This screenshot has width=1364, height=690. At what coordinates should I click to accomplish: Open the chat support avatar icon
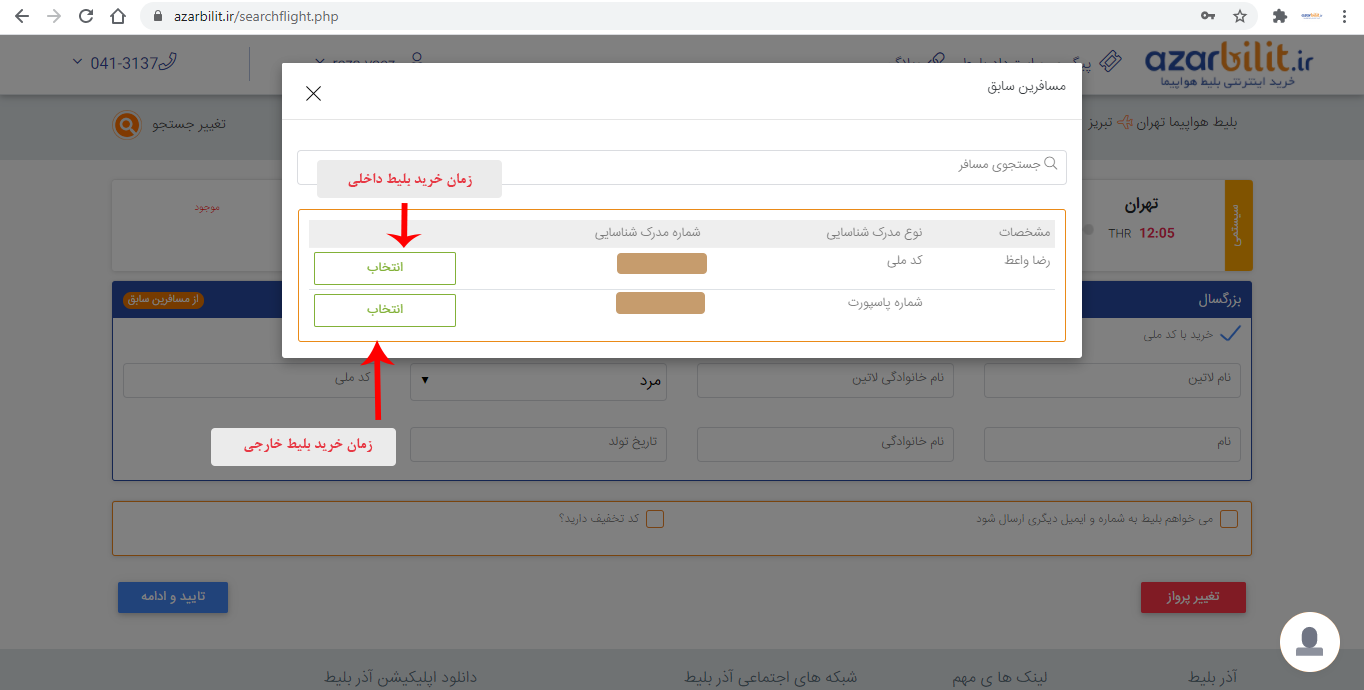(x=1309, y=641)
